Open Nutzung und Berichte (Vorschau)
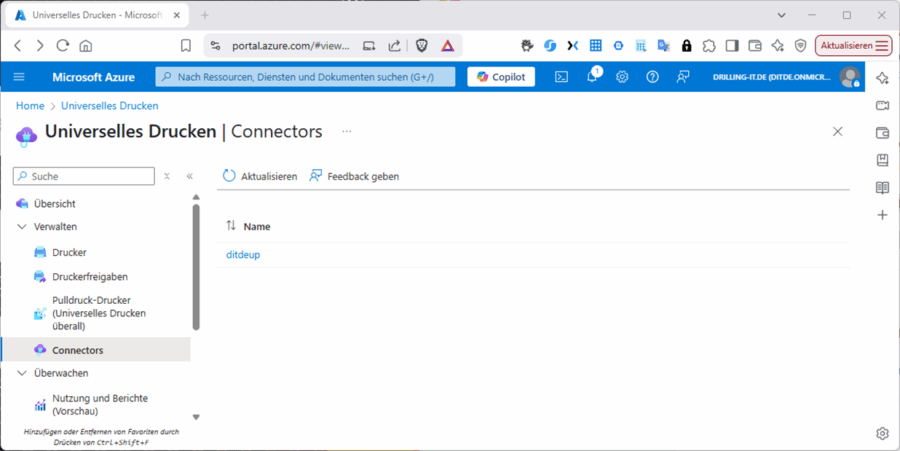This screenshot has width=900, height=451. 102,405
